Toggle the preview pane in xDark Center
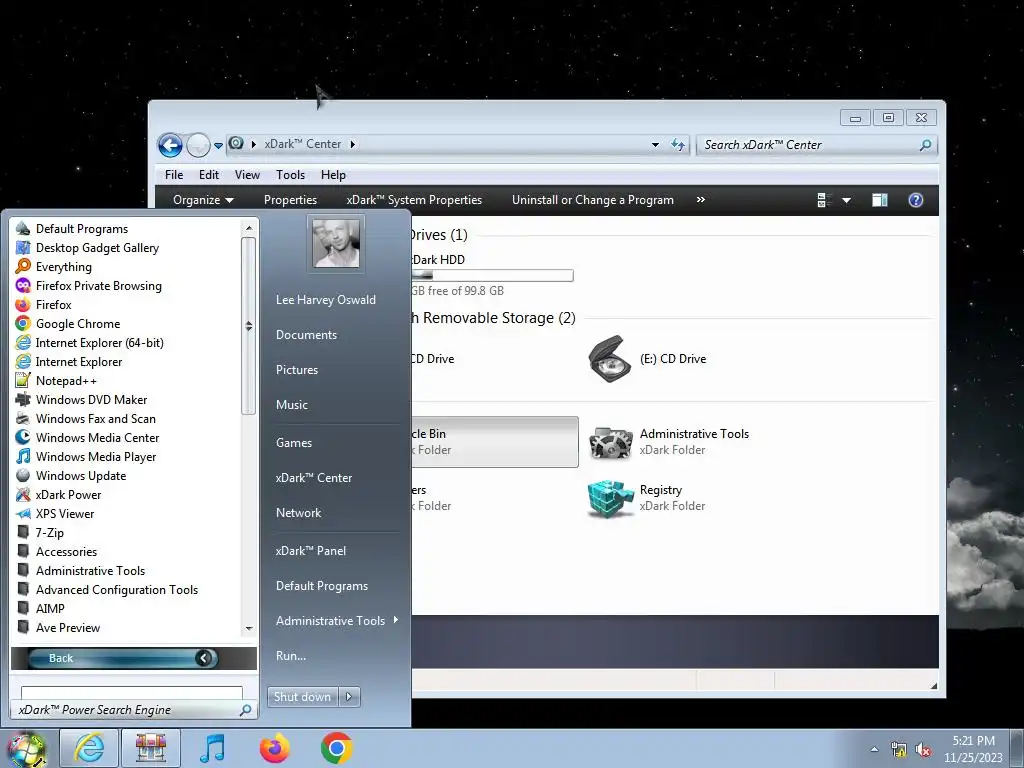1024x768 pixels. pyautogui.click(x=880, y=200)
